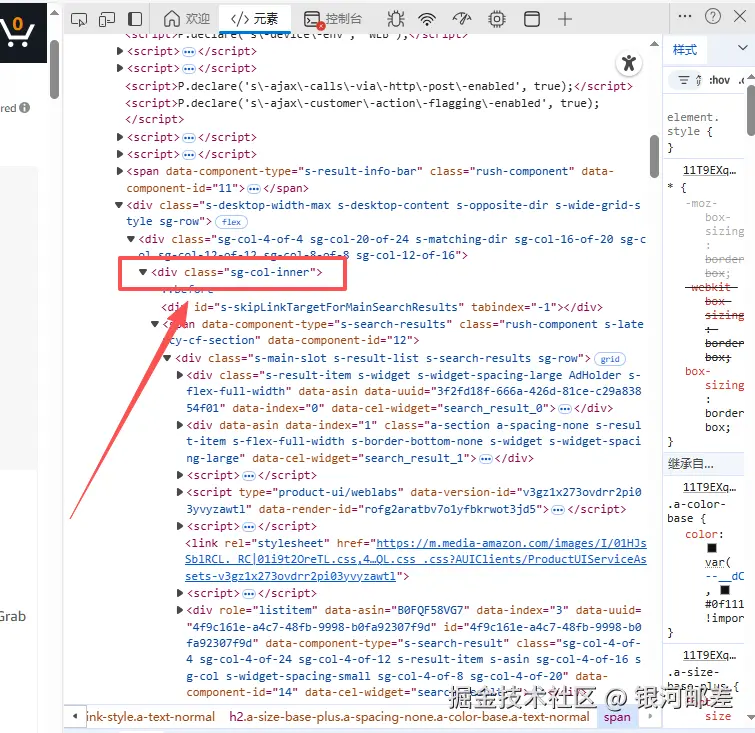Open the Memory chip icon tool
This screenshot has width=755, height=733.
[496, 19]
